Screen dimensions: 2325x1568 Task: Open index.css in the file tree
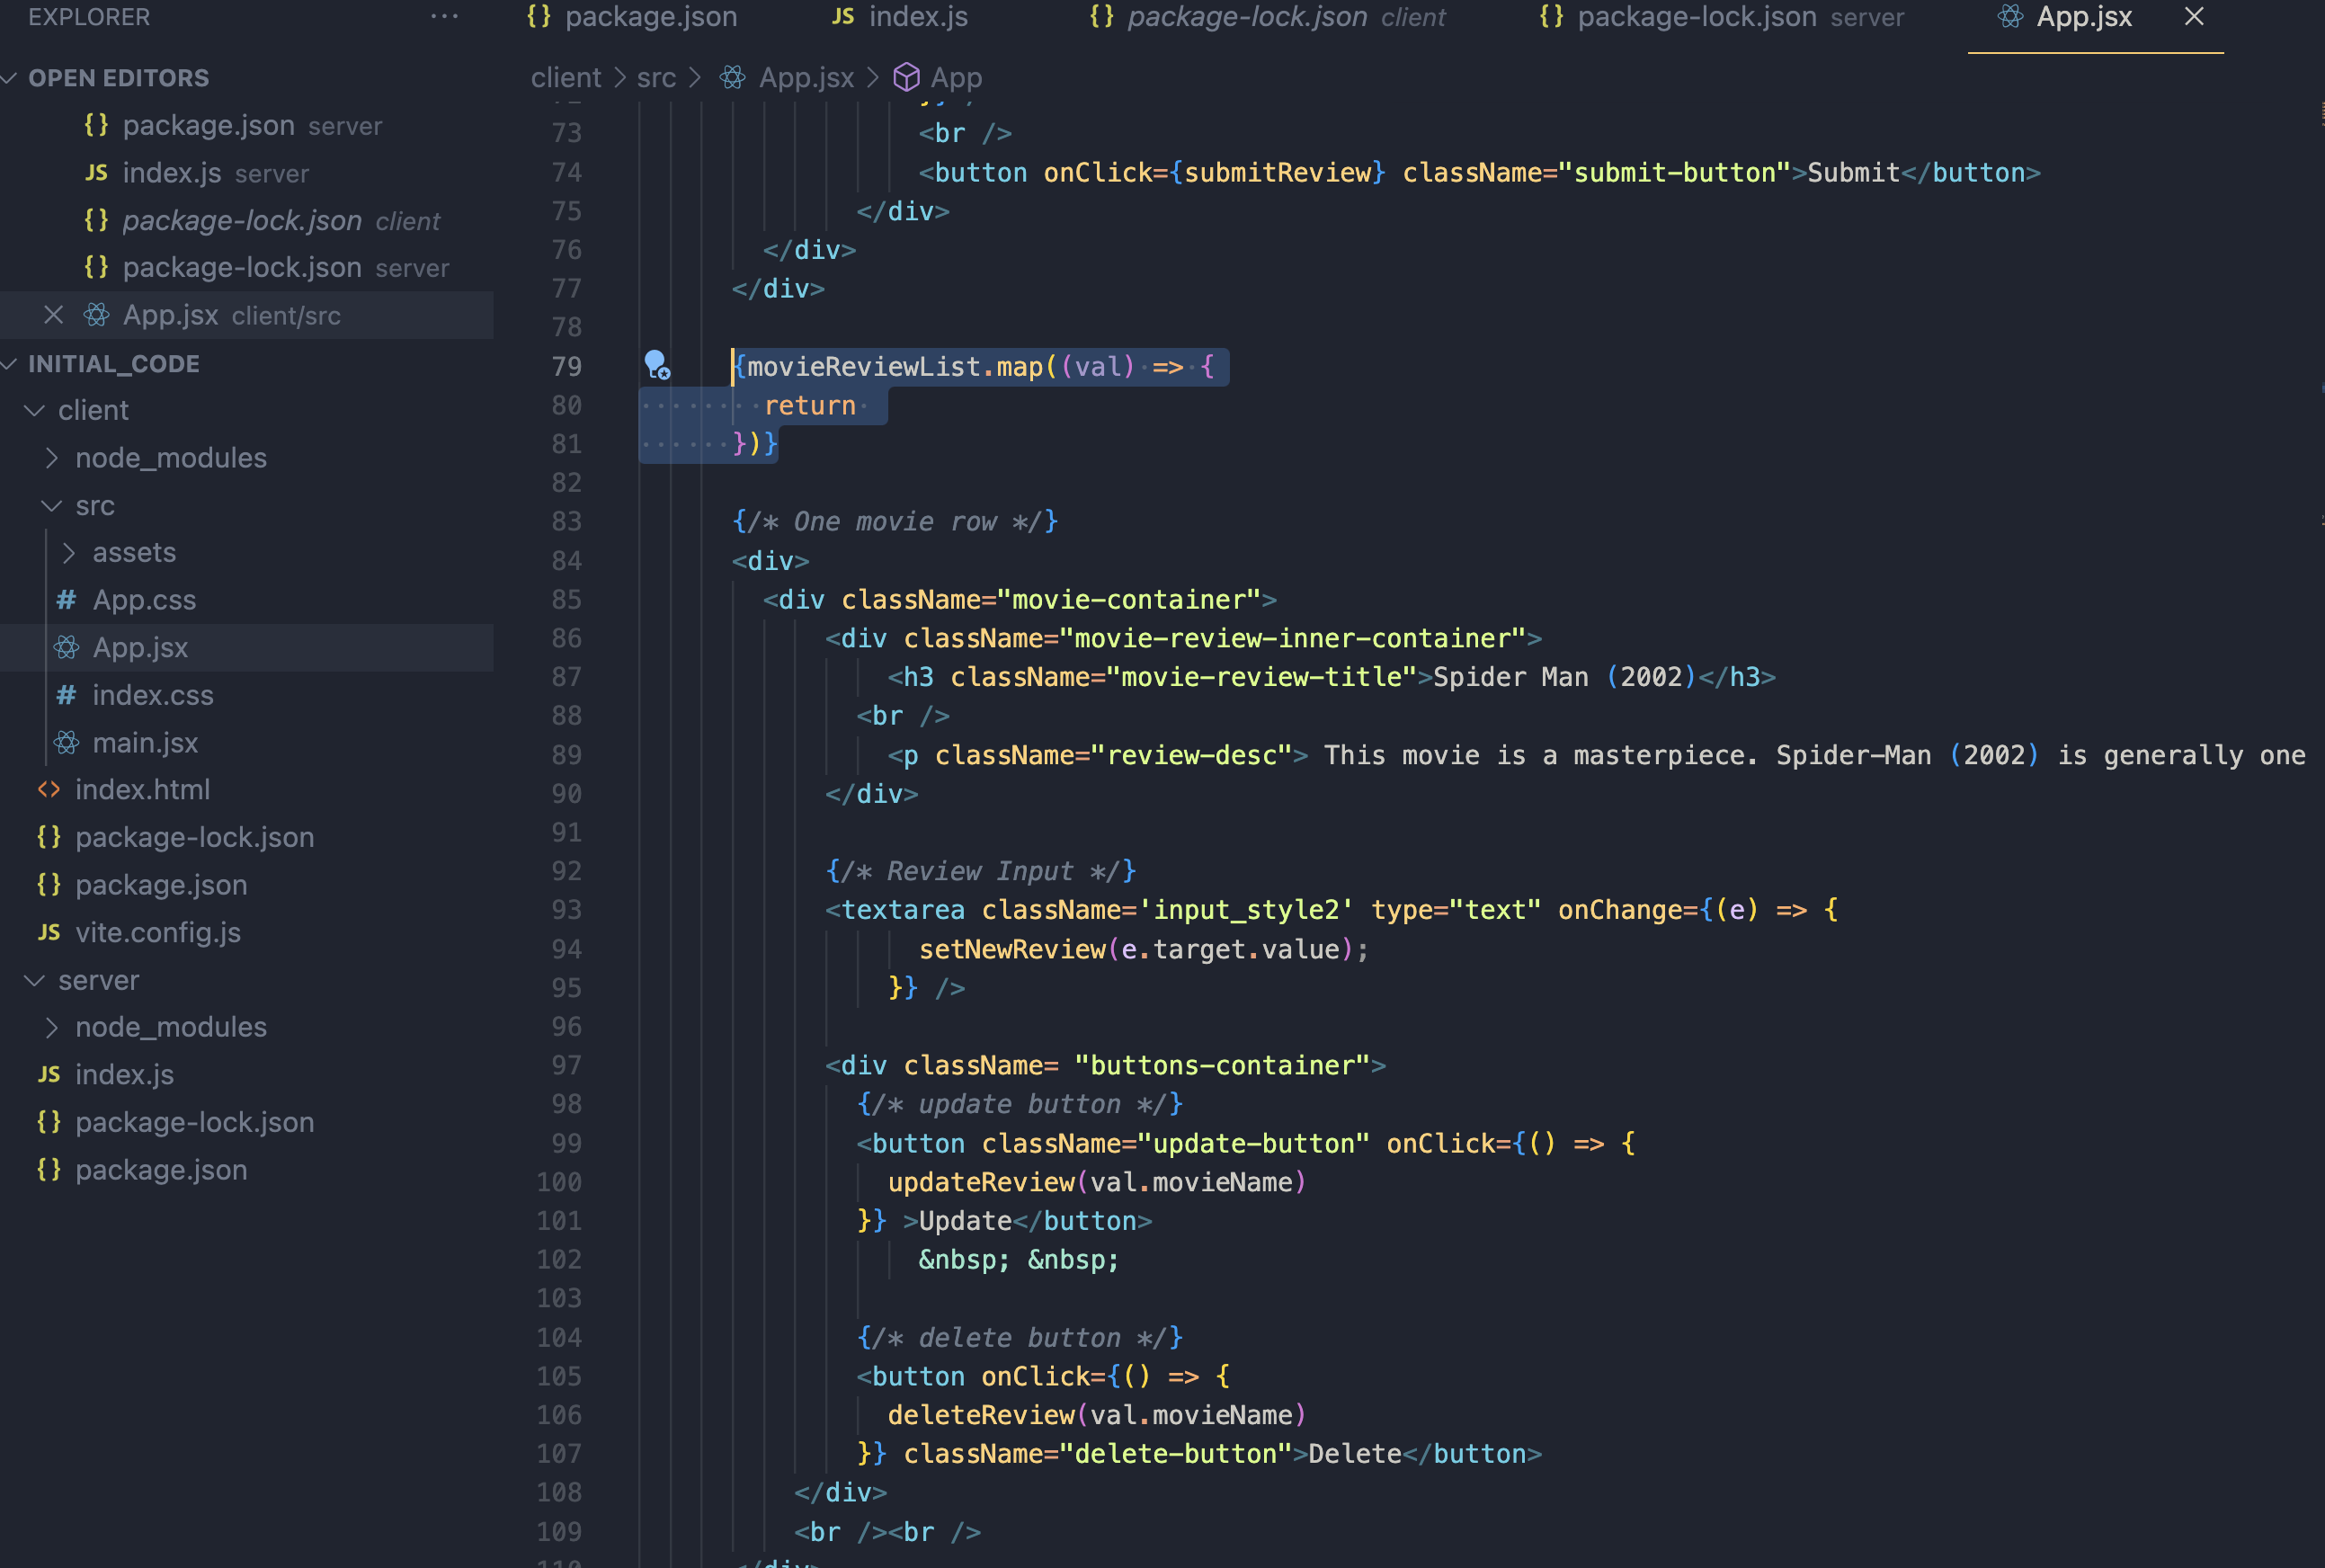pos(152,695)
